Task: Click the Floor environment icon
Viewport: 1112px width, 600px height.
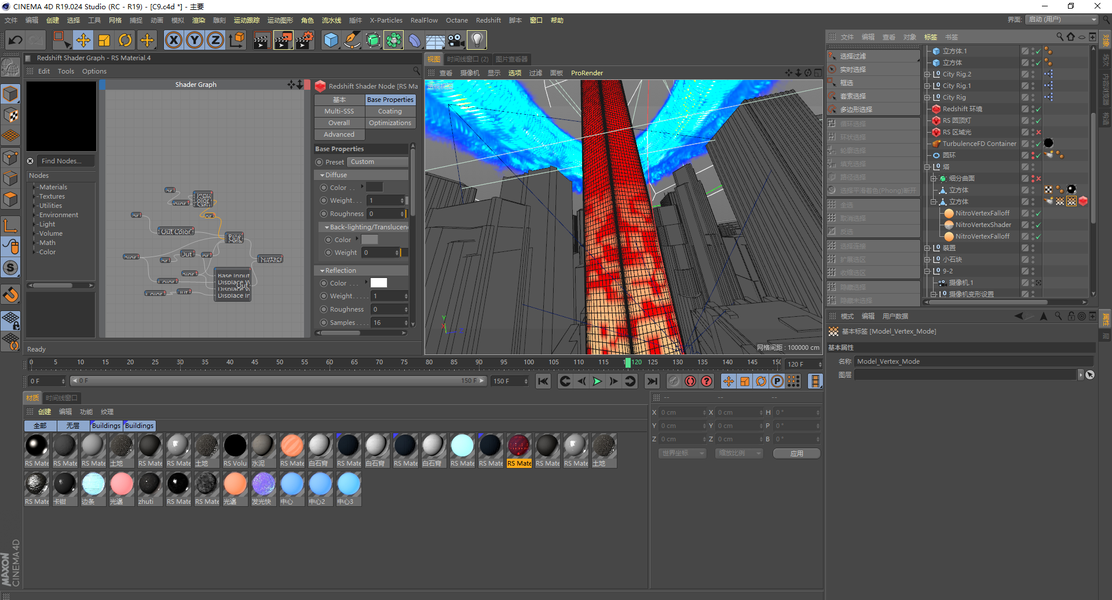Action: pyautogui.click(x=435, y=40)
